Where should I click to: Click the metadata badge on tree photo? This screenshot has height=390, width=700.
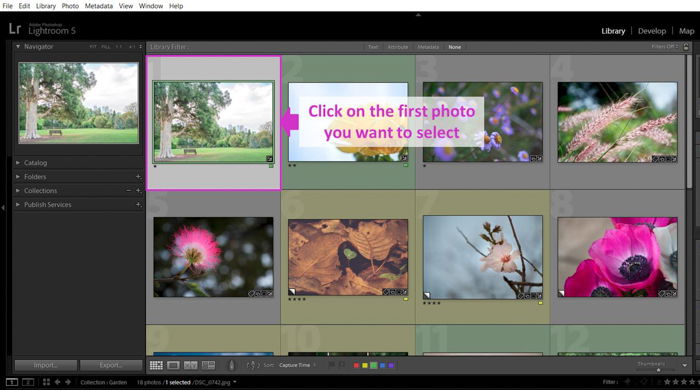point(269,158)
